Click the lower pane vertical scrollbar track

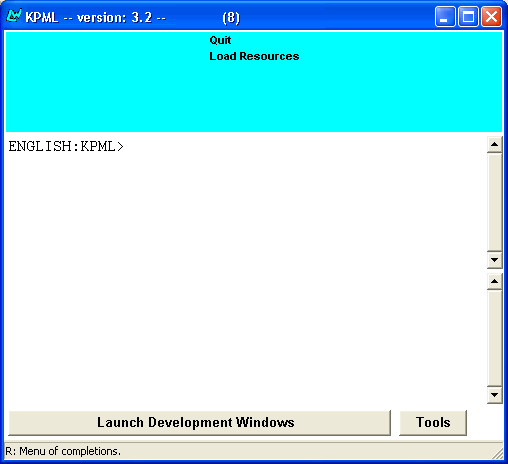494,339
